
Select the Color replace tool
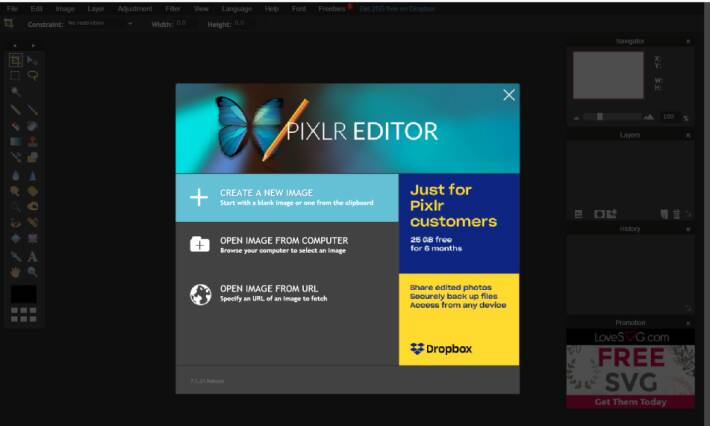(15, 158)
